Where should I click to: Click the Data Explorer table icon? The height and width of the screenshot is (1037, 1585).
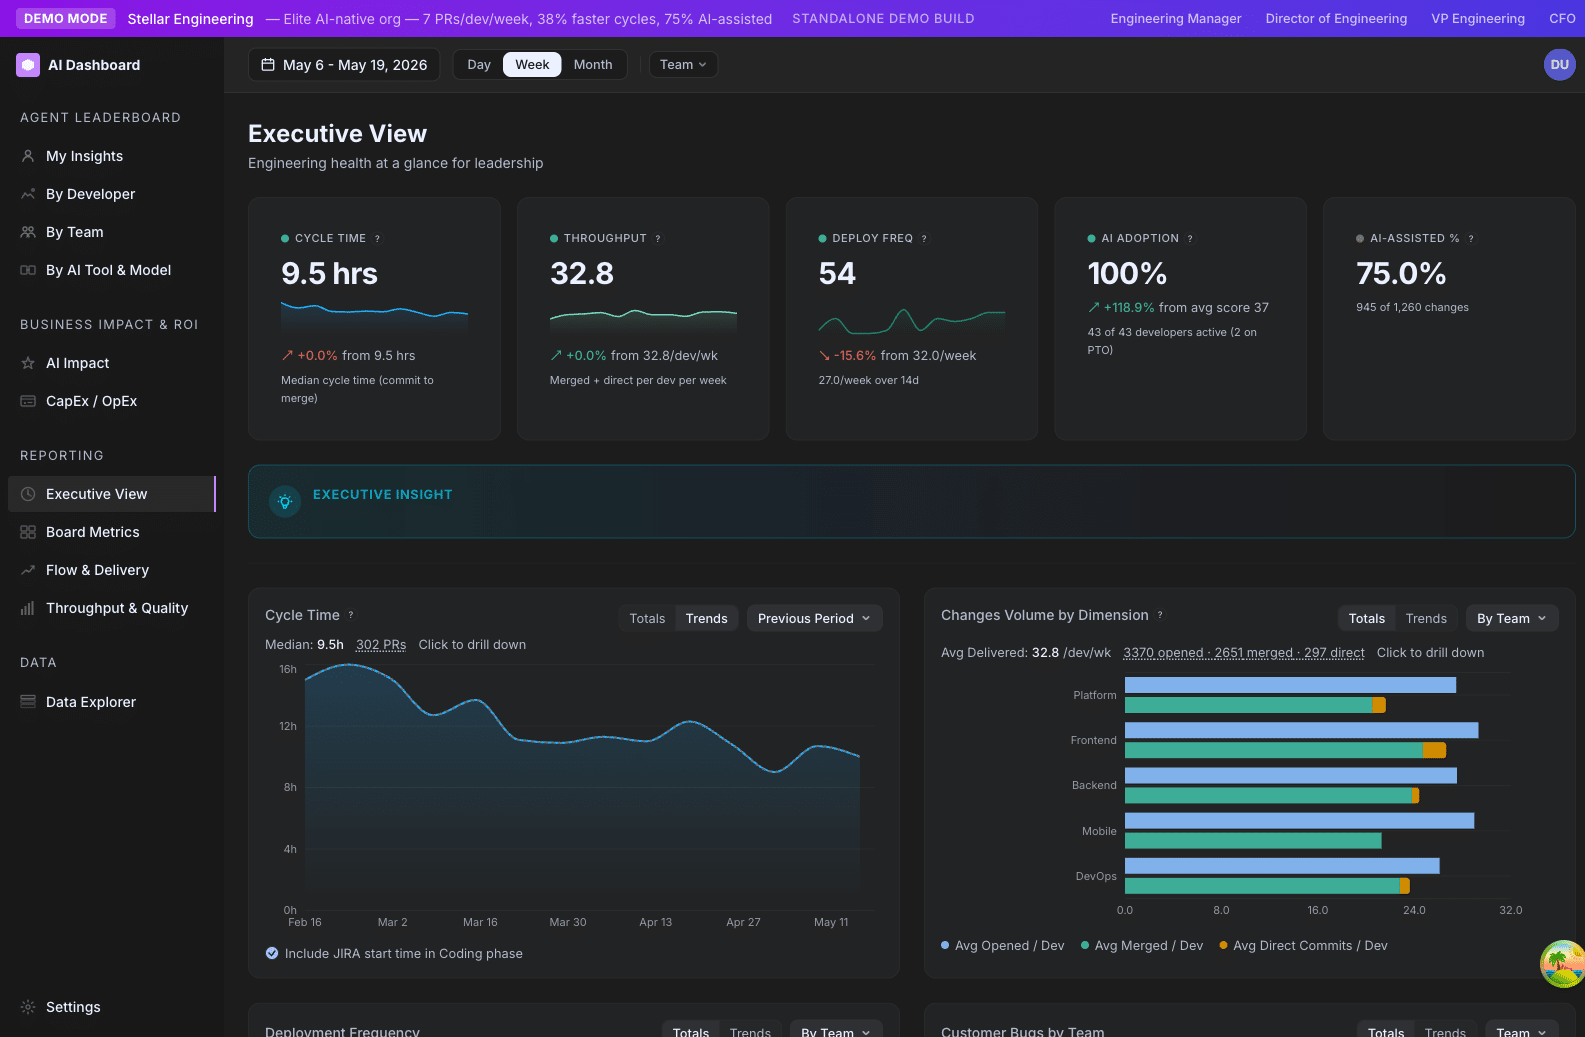[x=28, y=702]
